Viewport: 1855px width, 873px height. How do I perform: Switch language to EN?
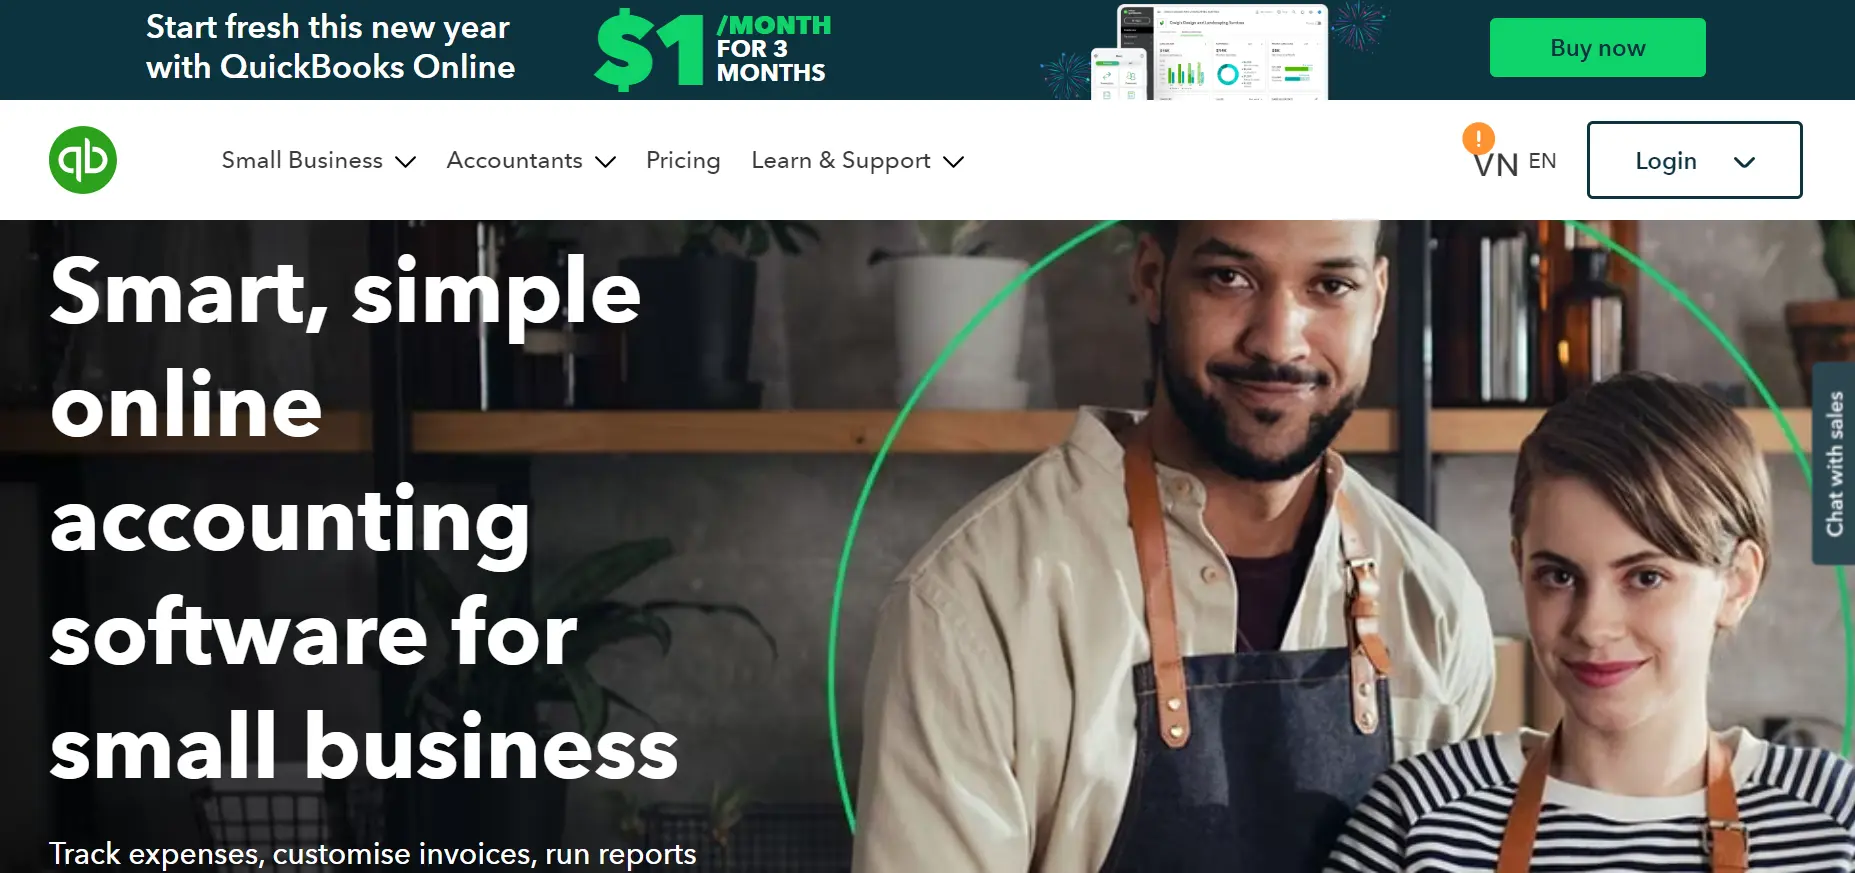[1542, 161]
